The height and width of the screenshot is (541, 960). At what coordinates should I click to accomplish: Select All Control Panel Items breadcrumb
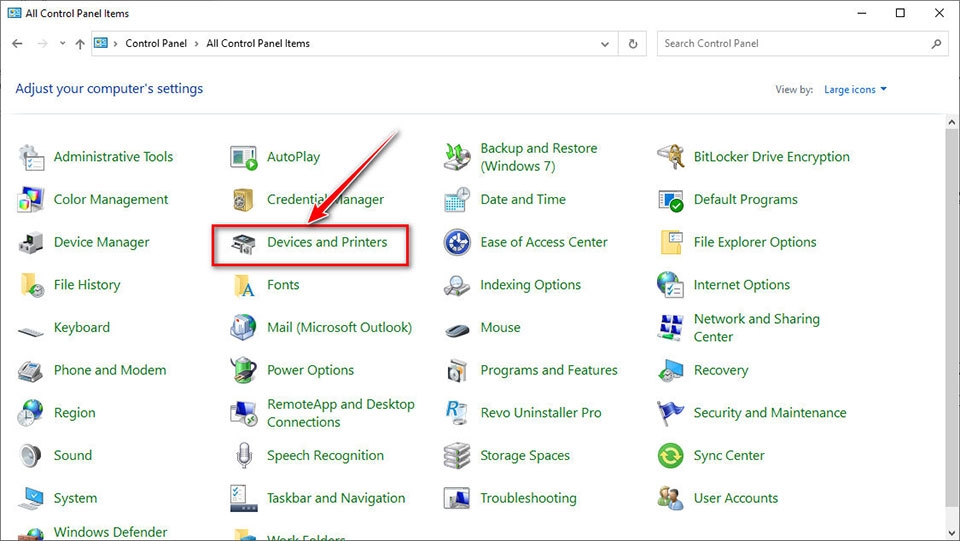[x=258, y=44]
